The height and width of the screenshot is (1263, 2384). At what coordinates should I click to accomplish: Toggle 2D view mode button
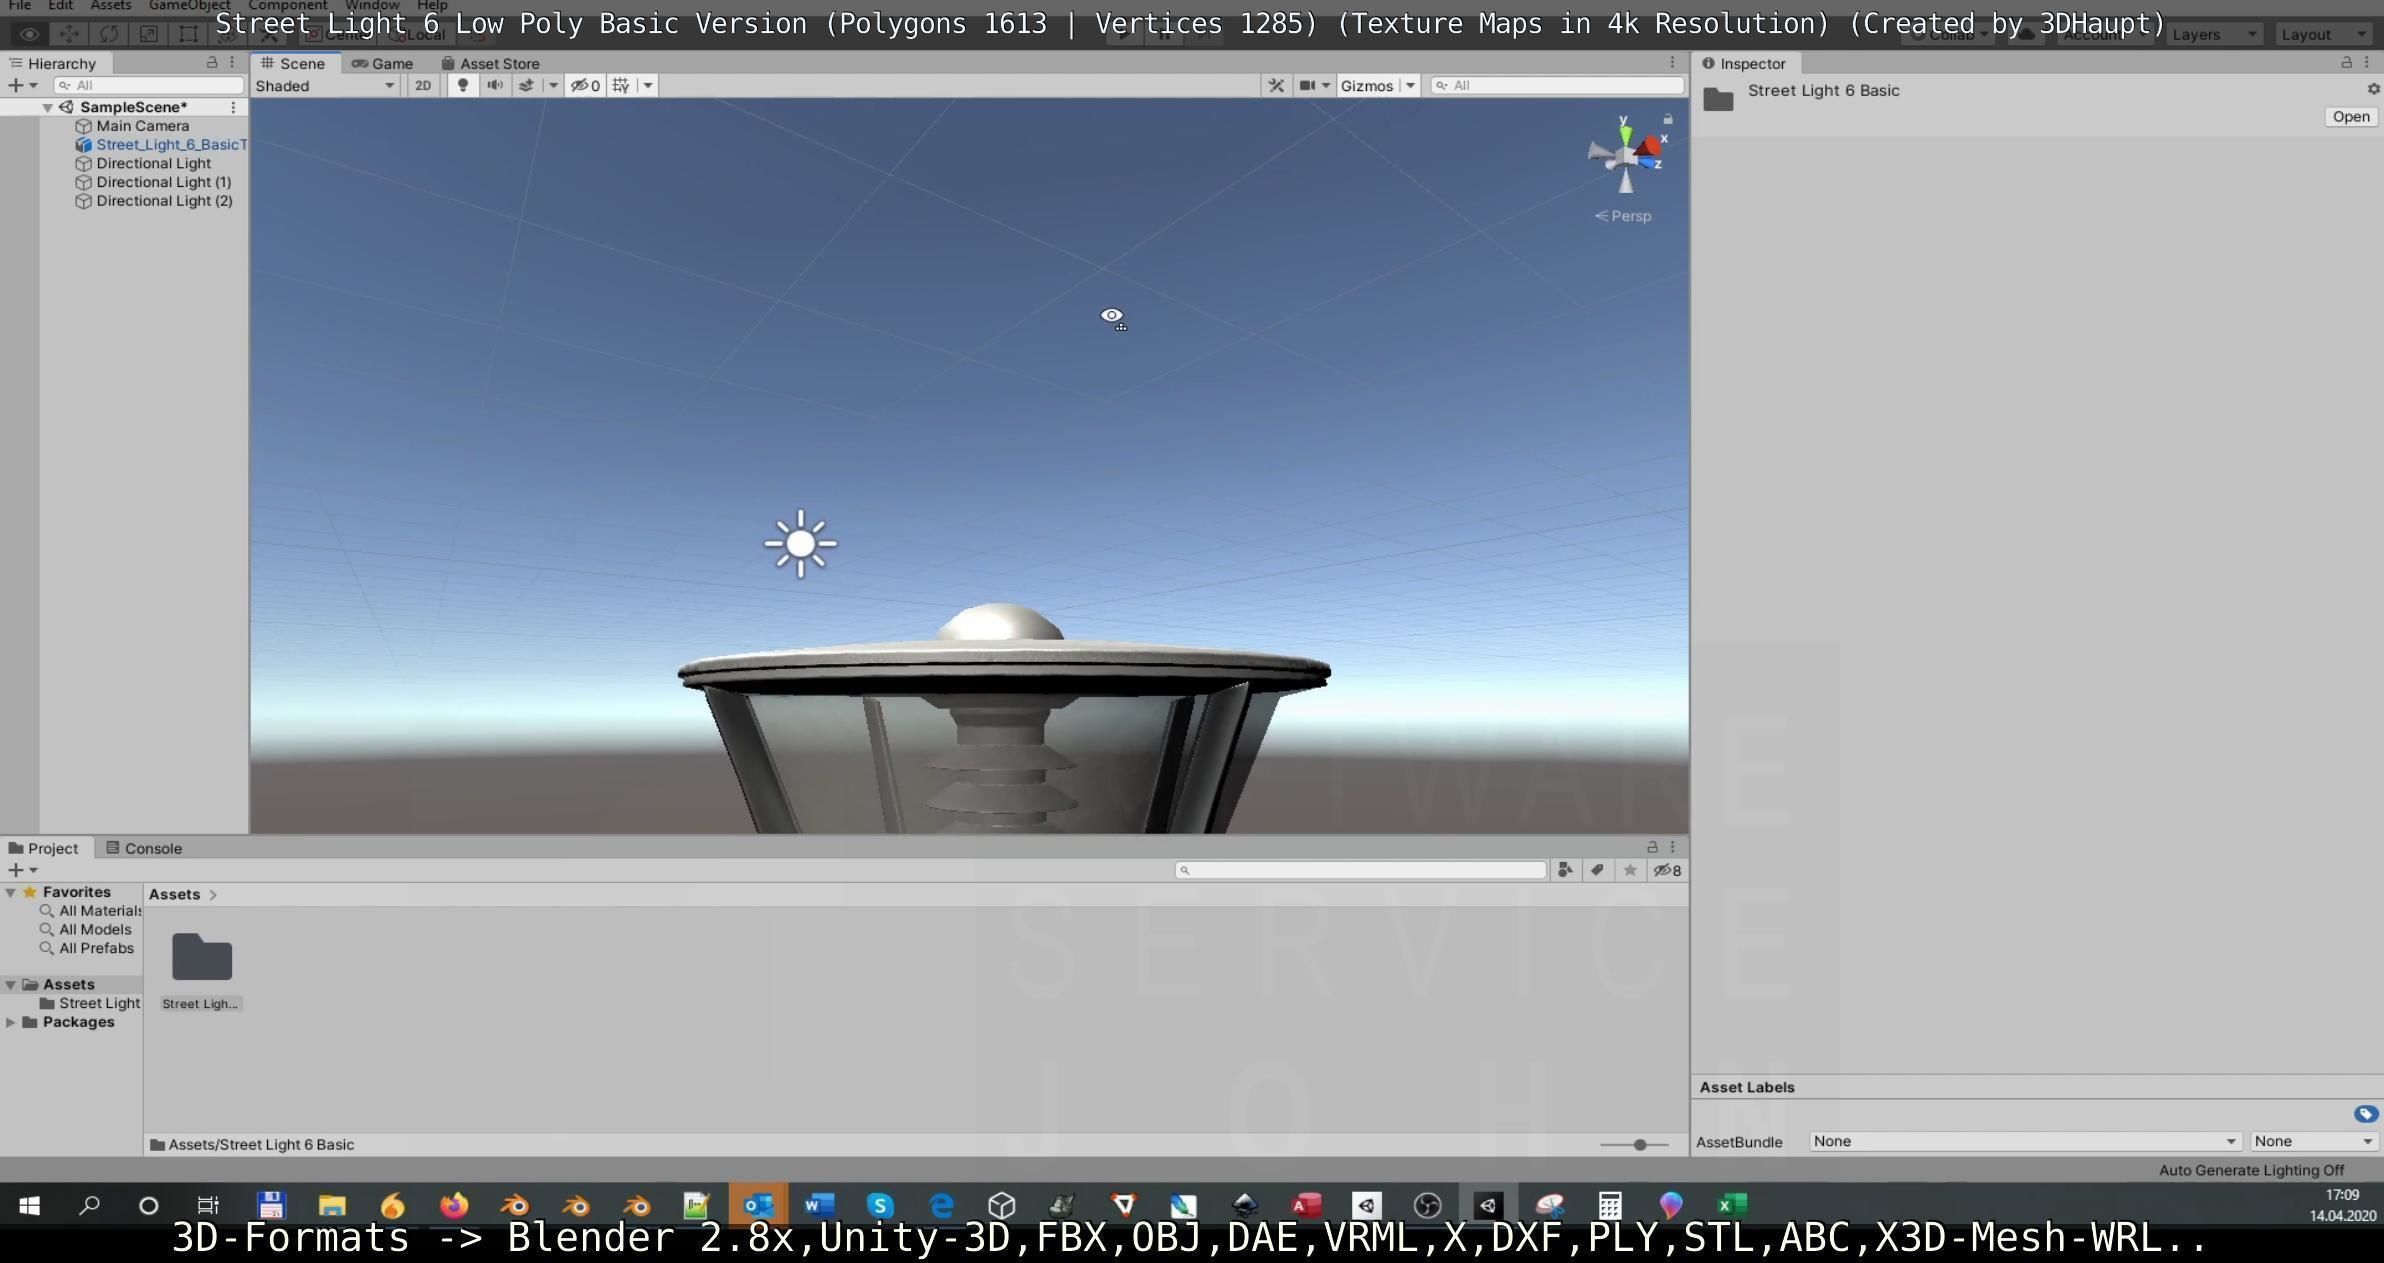423,86
